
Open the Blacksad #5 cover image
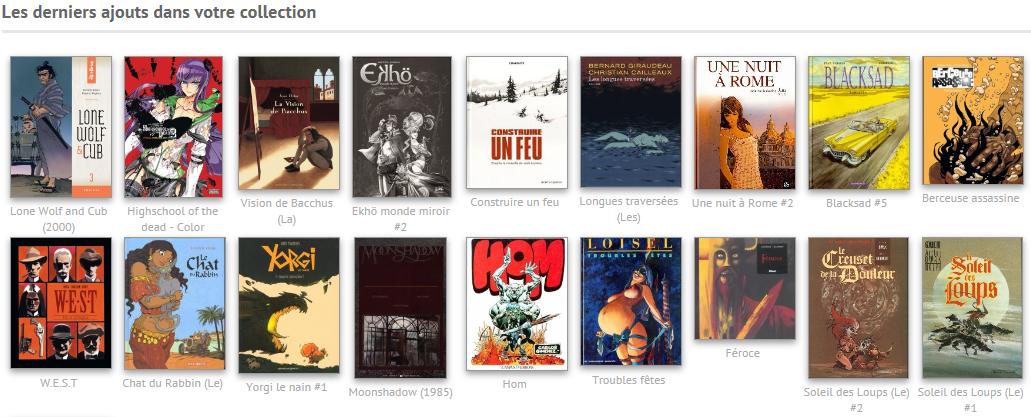click(859, 123)
